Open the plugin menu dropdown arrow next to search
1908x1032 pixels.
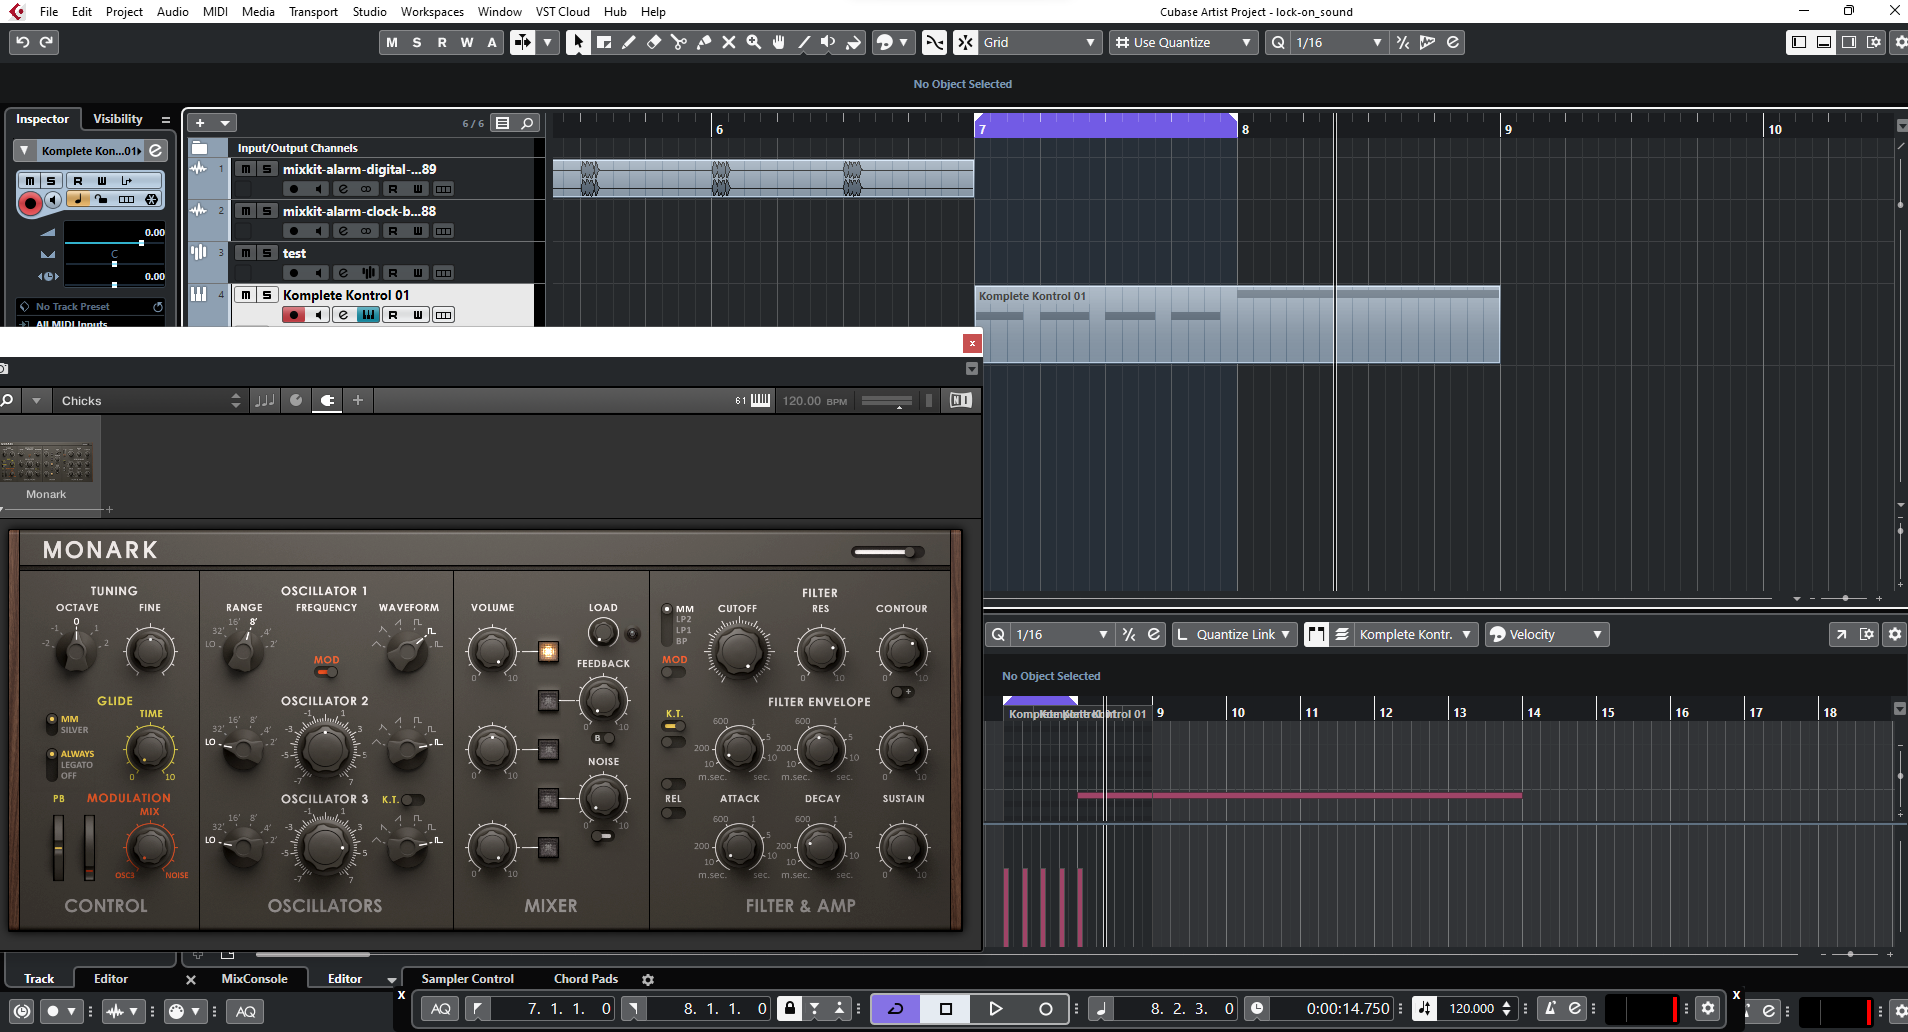click(36, 401)
